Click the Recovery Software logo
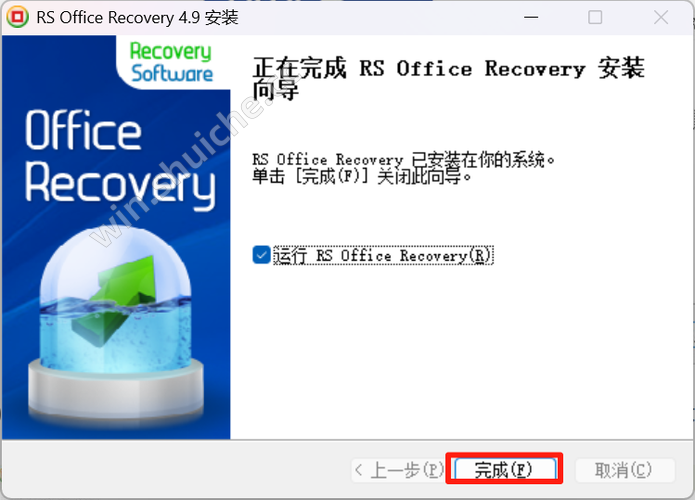The width and height of the screenshot is (695, 500). [x=172, y=62]
